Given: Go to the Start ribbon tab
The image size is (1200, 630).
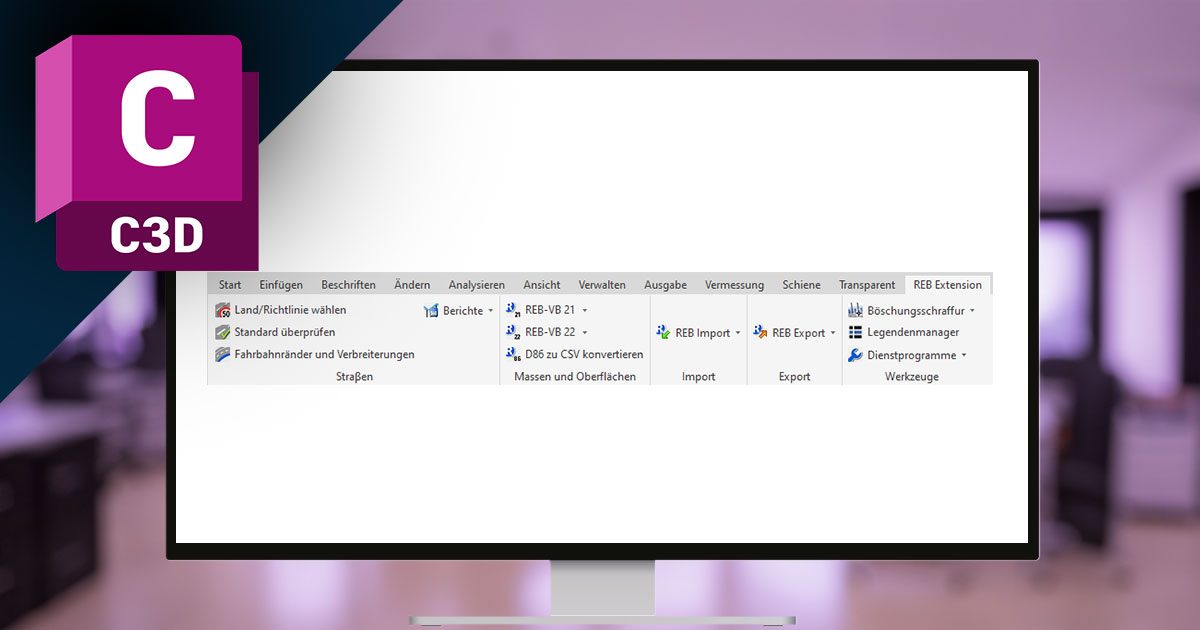Looking at the screenshot, I should point(230,285).
